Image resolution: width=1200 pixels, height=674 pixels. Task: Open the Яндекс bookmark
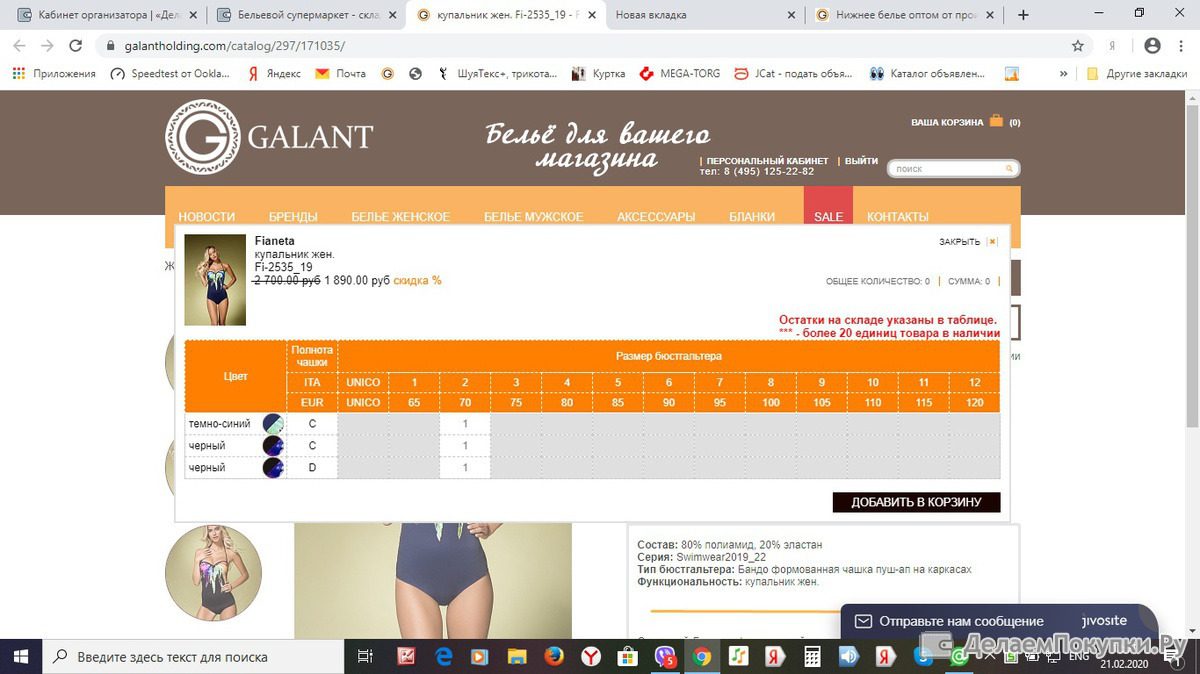pos(275,74)
